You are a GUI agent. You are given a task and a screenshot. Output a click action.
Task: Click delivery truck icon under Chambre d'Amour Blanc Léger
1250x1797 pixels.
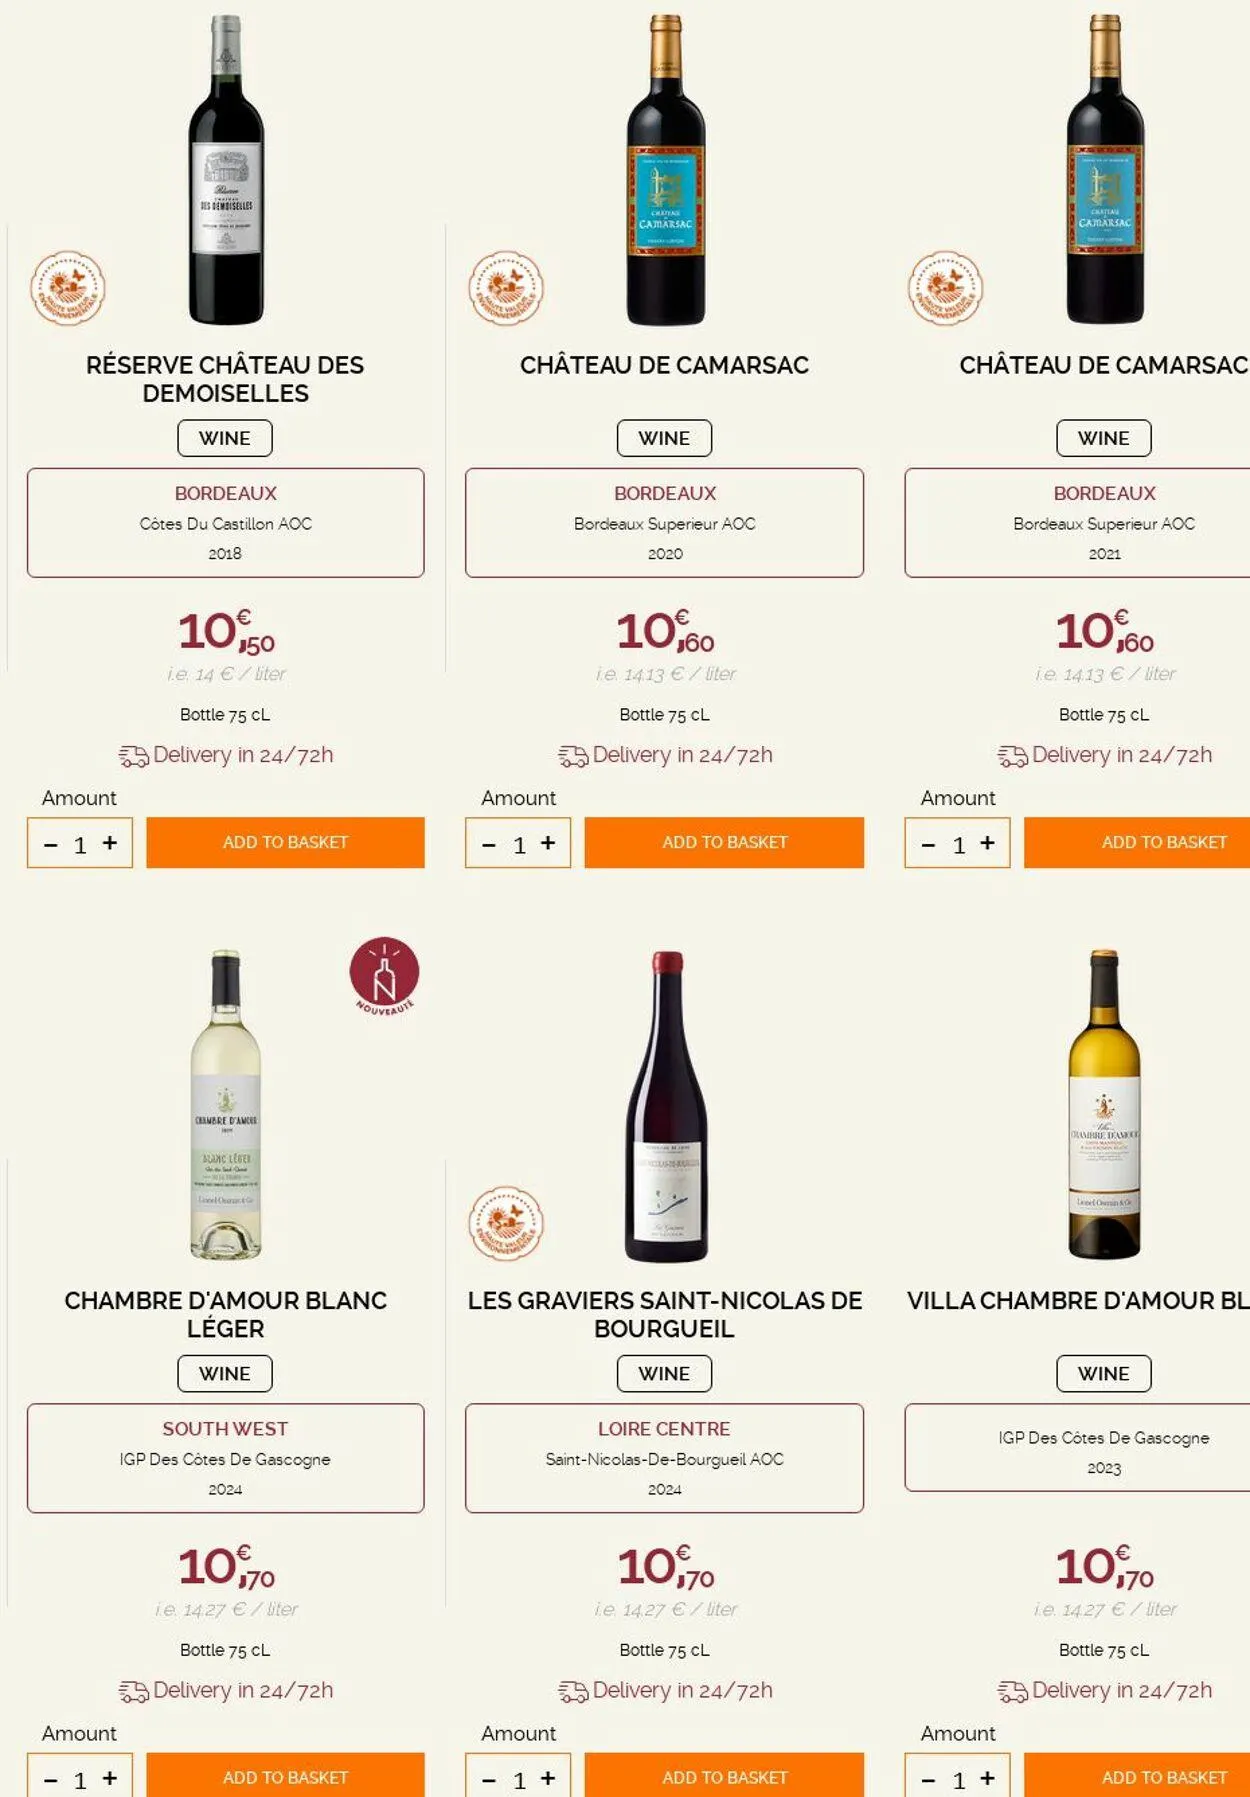point(133,1691)
